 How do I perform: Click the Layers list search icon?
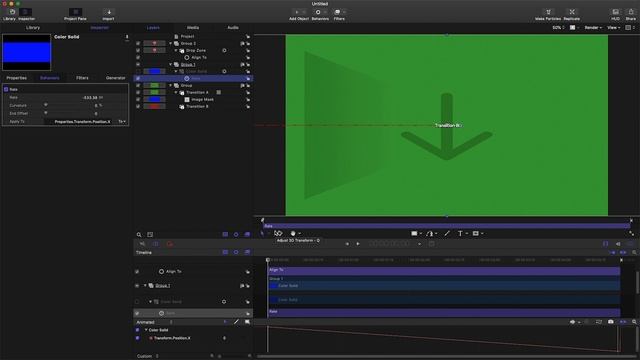[139, 235]
